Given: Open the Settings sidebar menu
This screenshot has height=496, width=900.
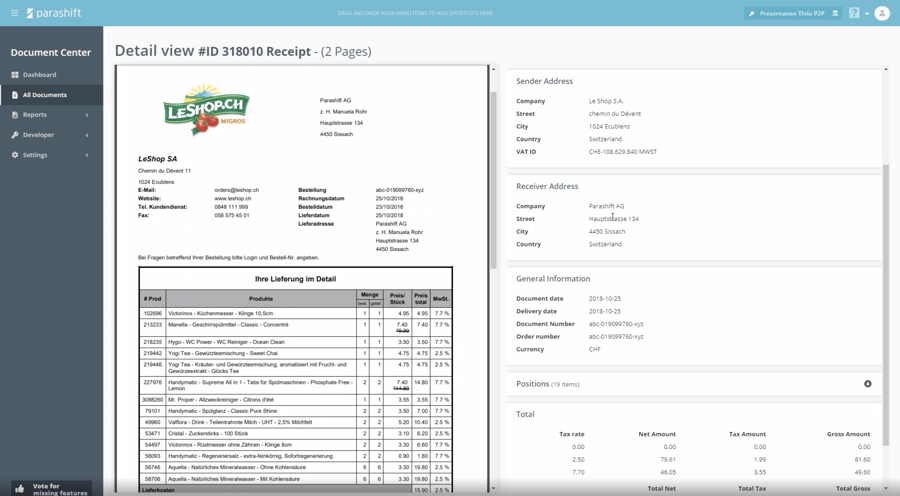Looking at the screenshot, I should coord(52,155).
